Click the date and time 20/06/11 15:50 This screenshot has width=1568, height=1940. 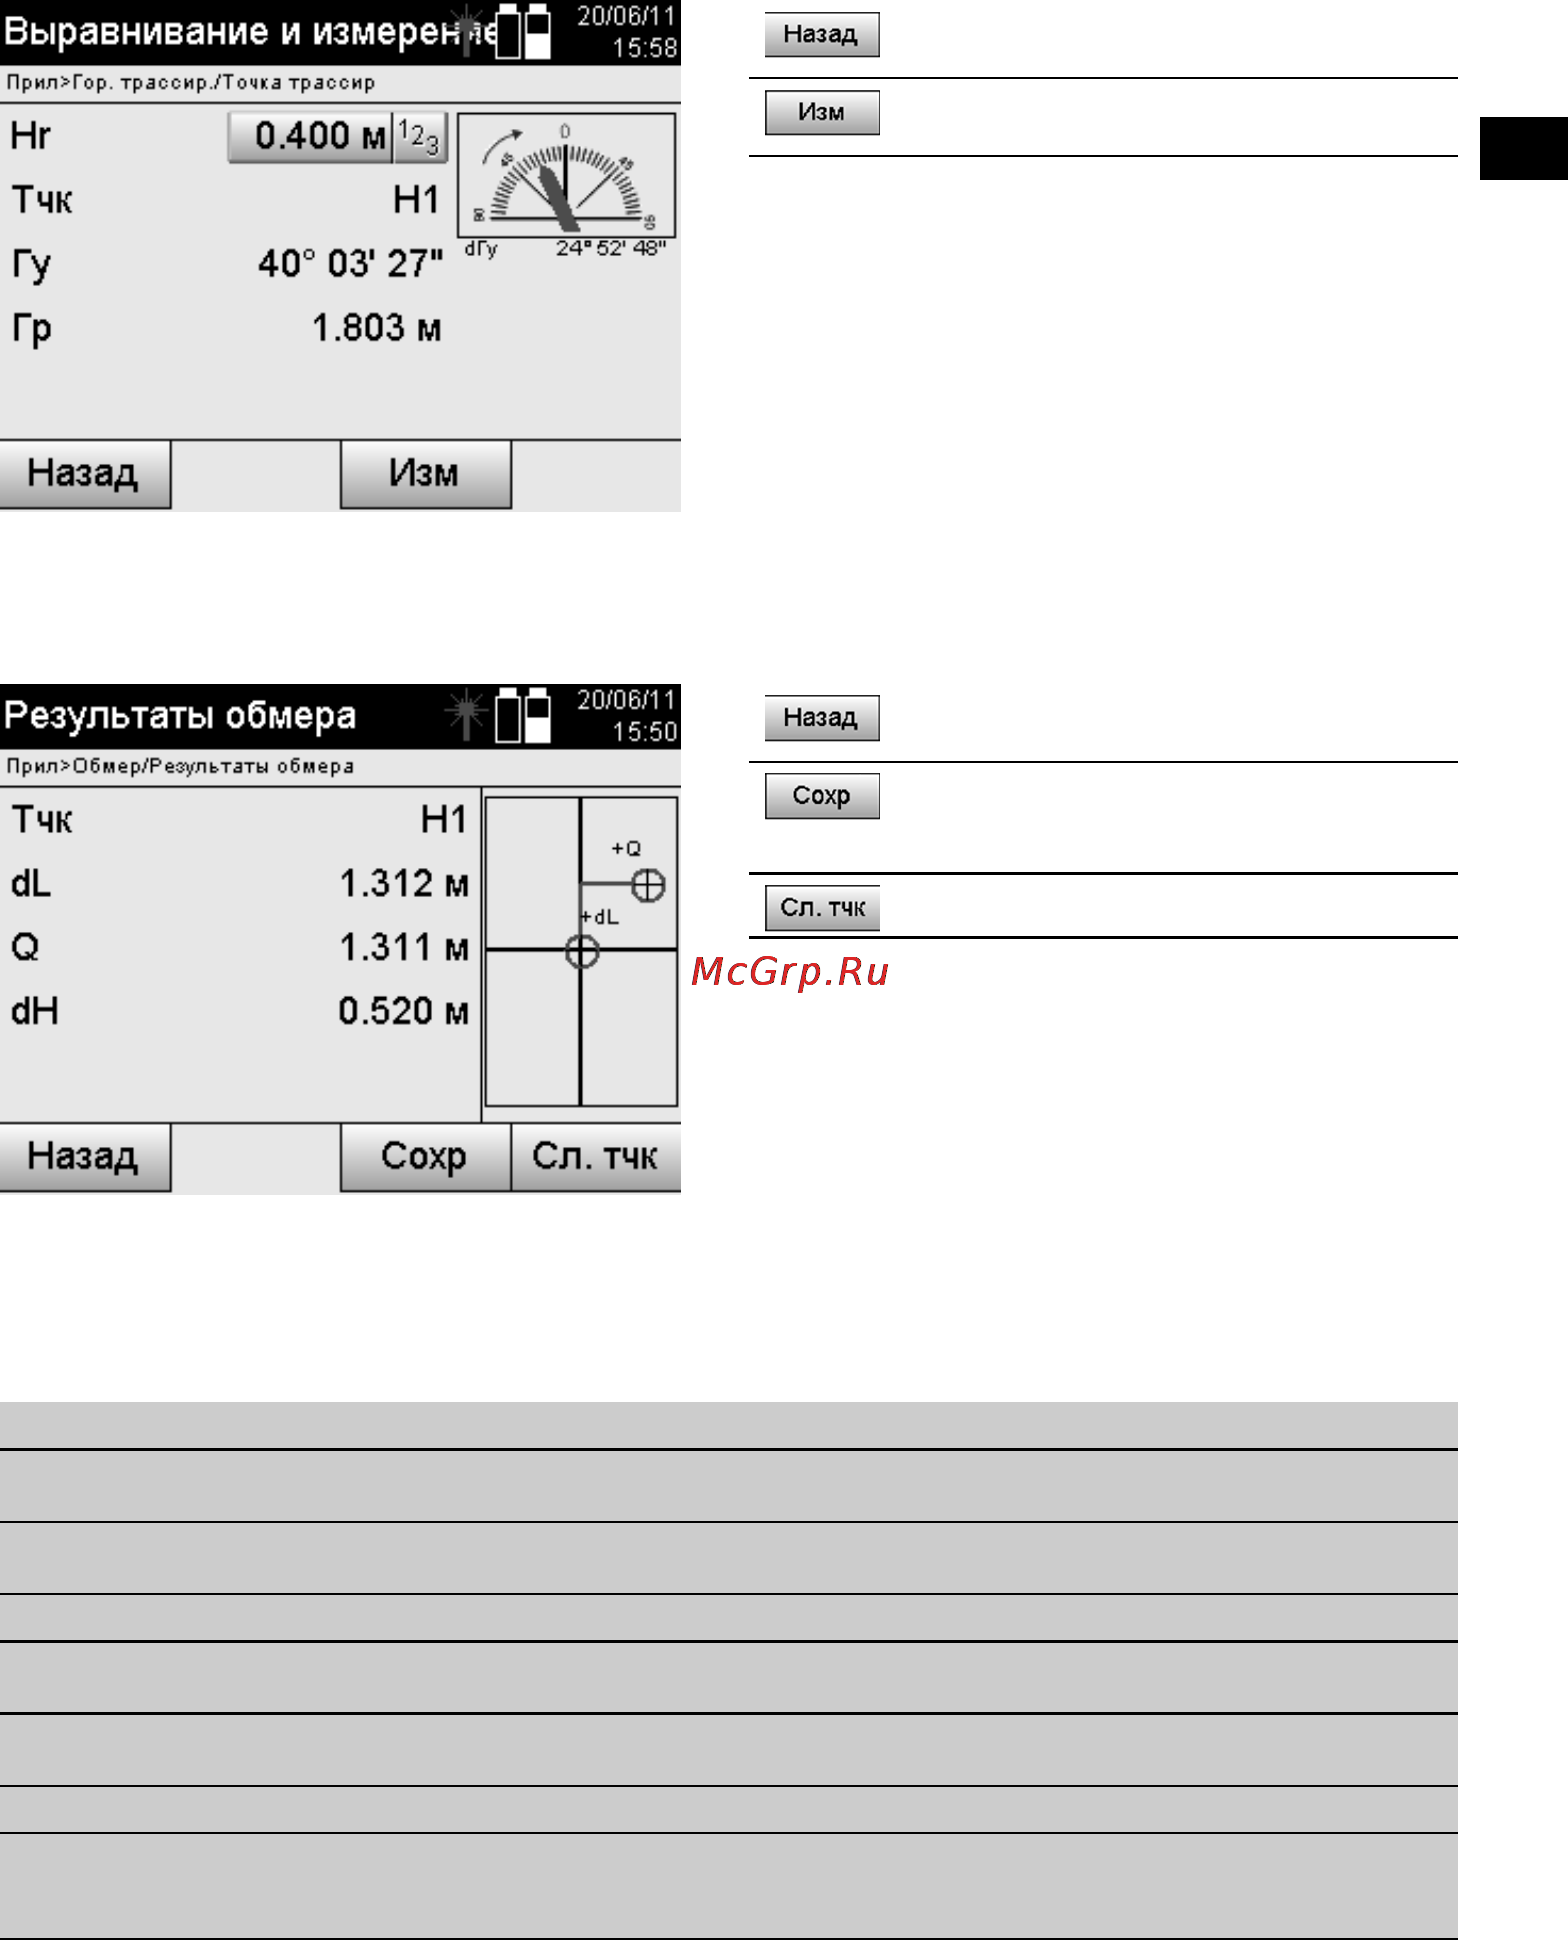[627, 716]
